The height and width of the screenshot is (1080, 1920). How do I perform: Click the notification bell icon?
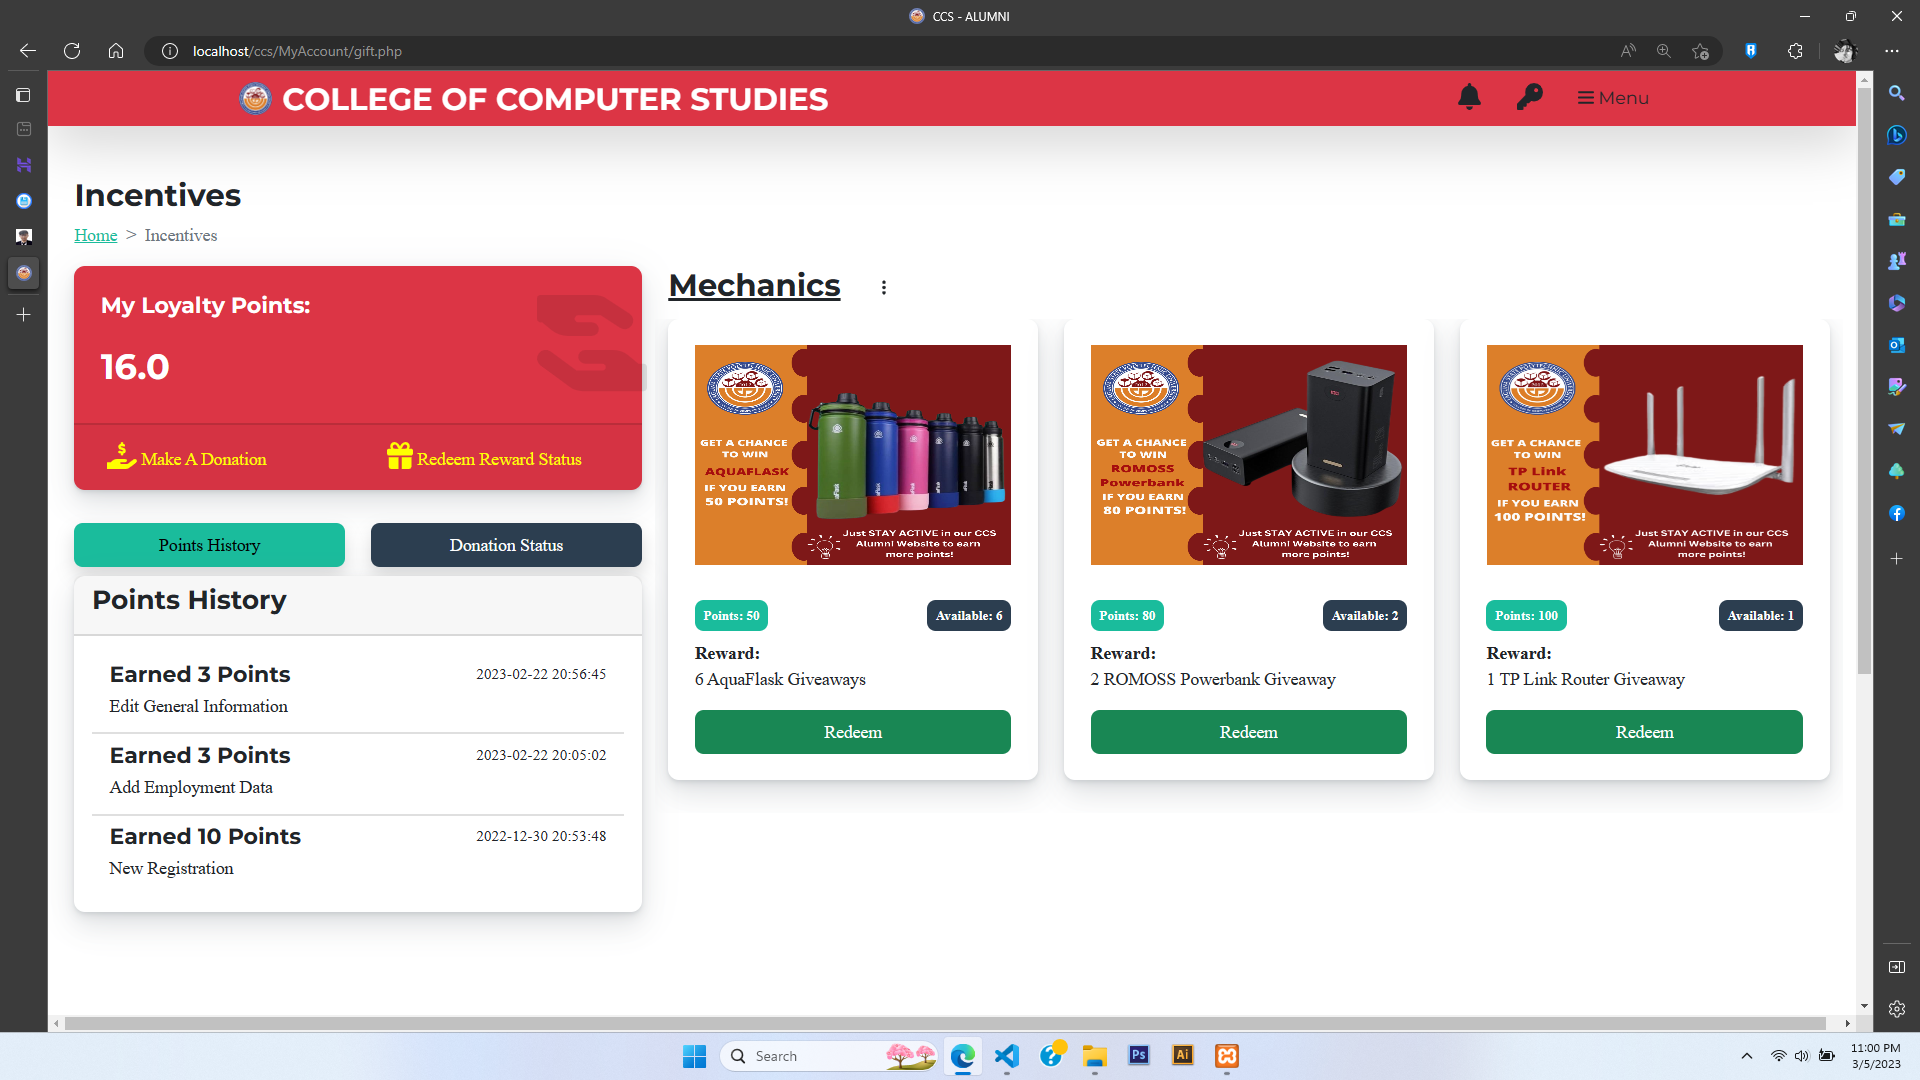(1469, 97)
